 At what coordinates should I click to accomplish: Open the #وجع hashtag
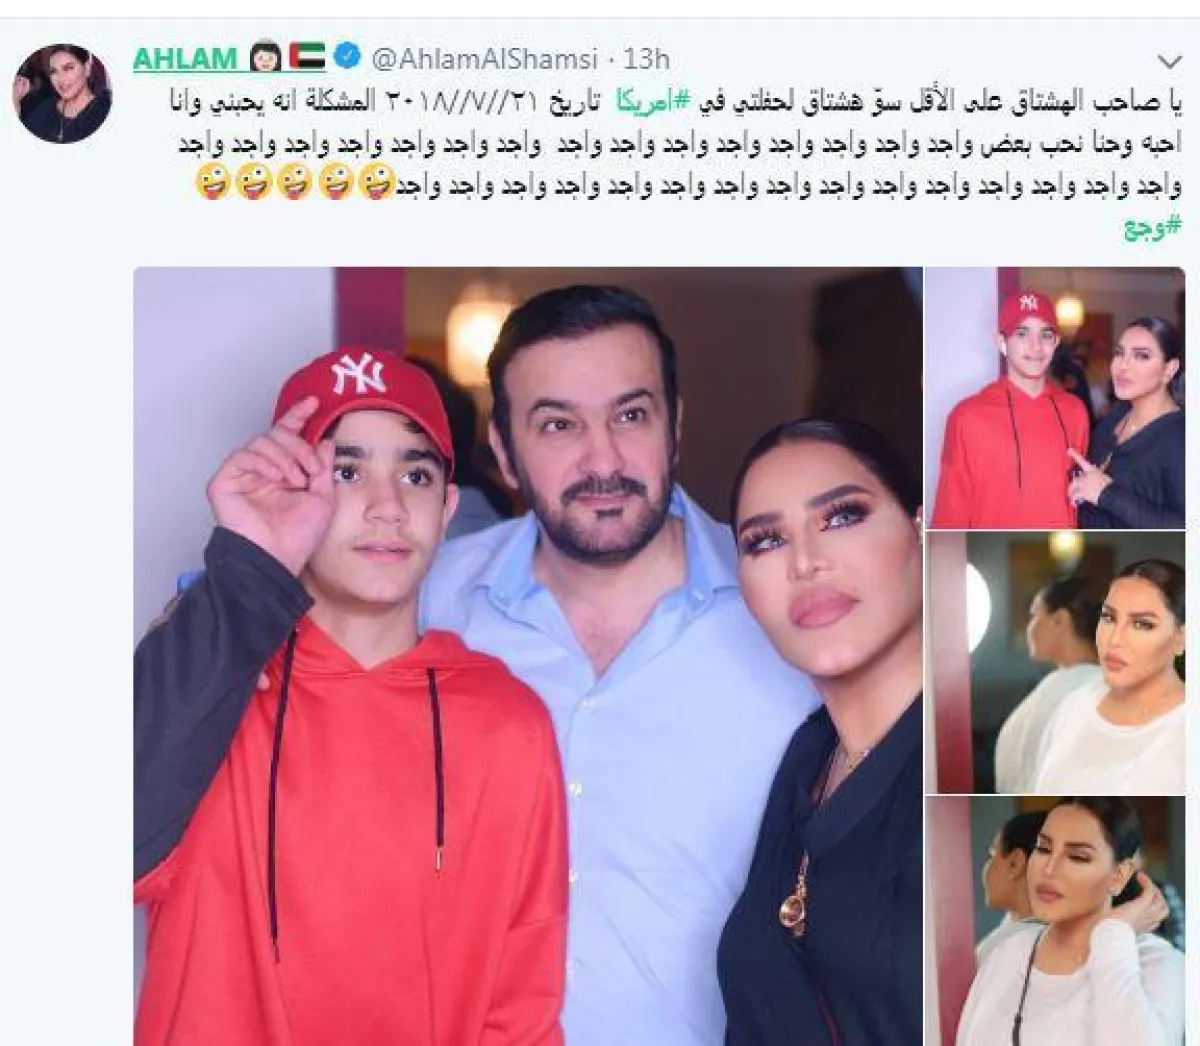(x=1149, y=229)
